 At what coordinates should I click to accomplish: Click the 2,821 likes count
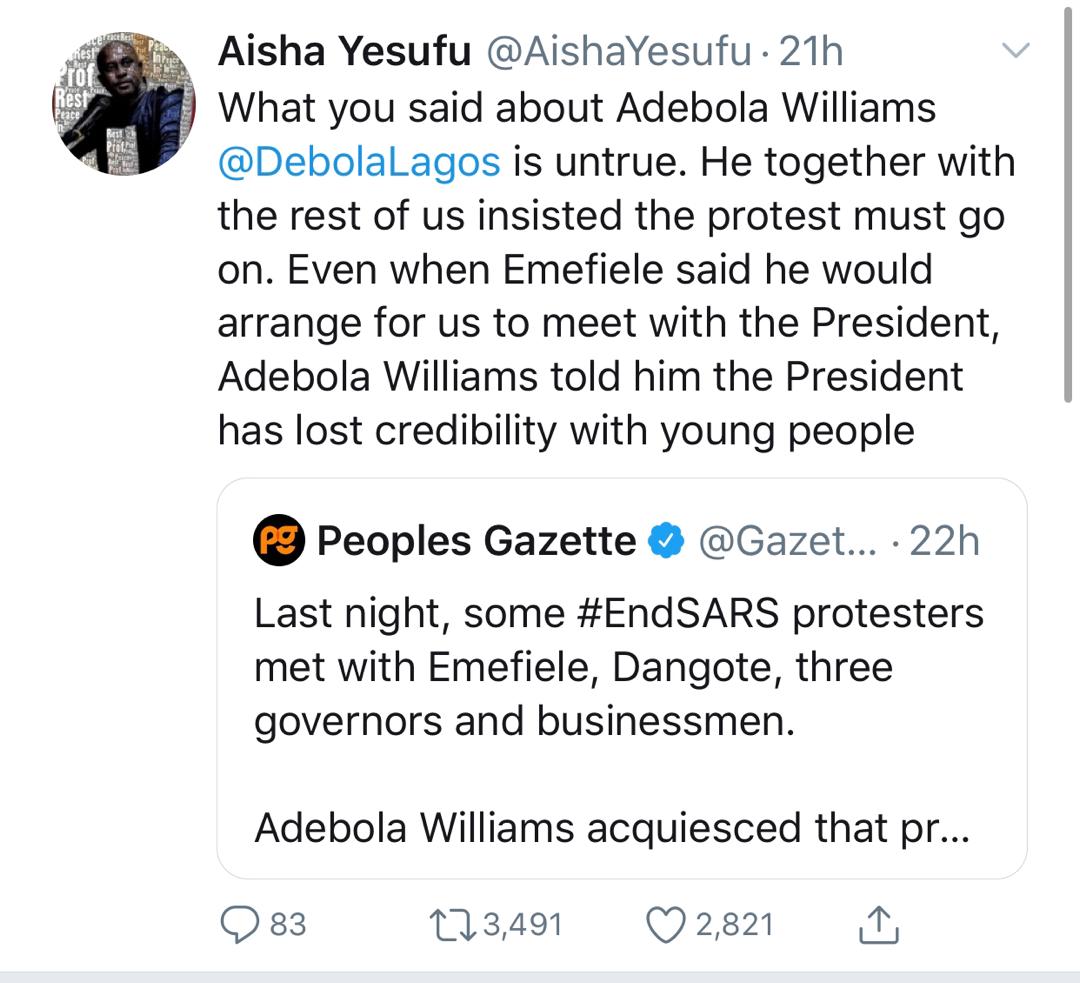[x=735, y=924]
